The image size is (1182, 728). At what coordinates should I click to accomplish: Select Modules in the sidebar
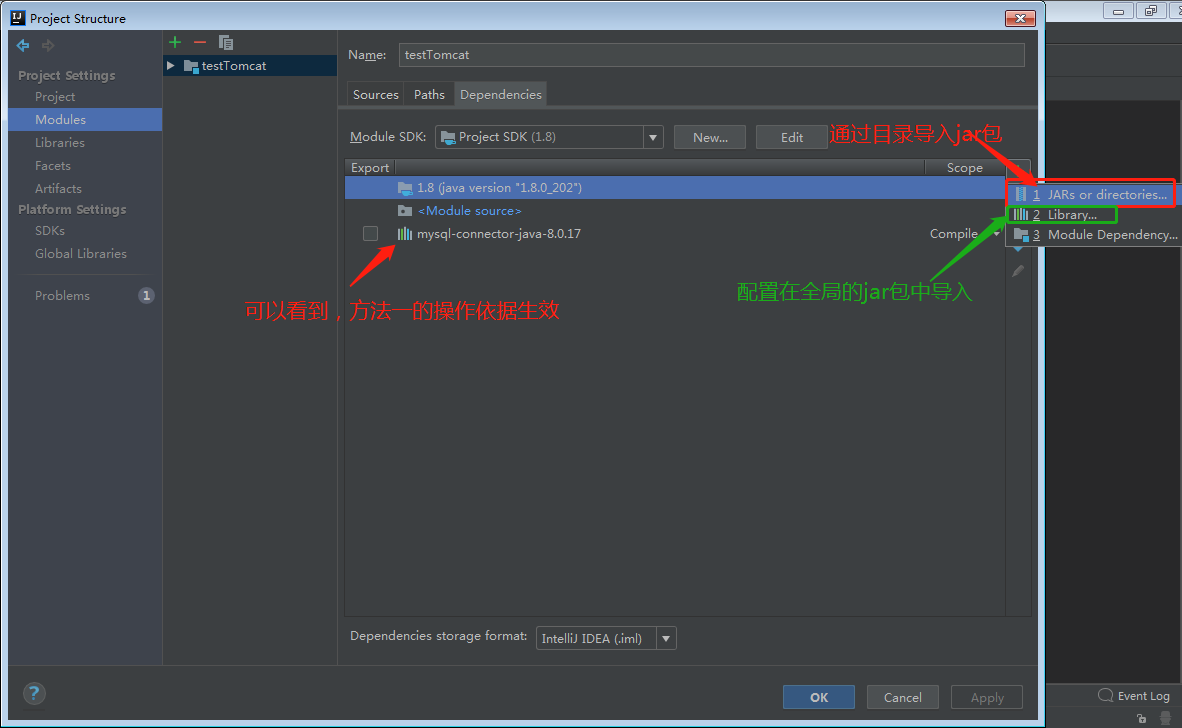85,119
